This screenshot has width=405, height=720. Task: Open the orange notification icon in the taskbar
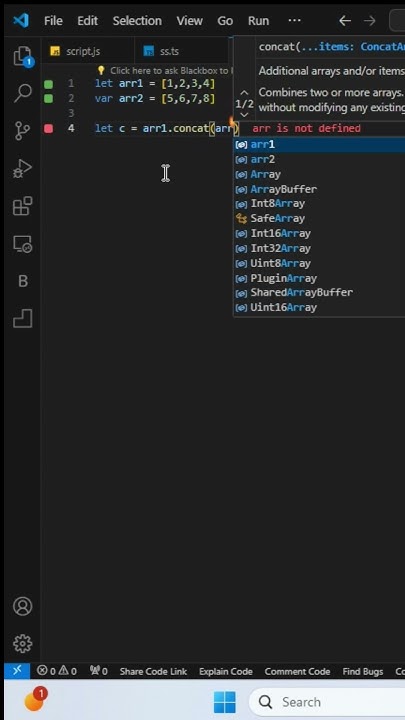tap(34, 700)
